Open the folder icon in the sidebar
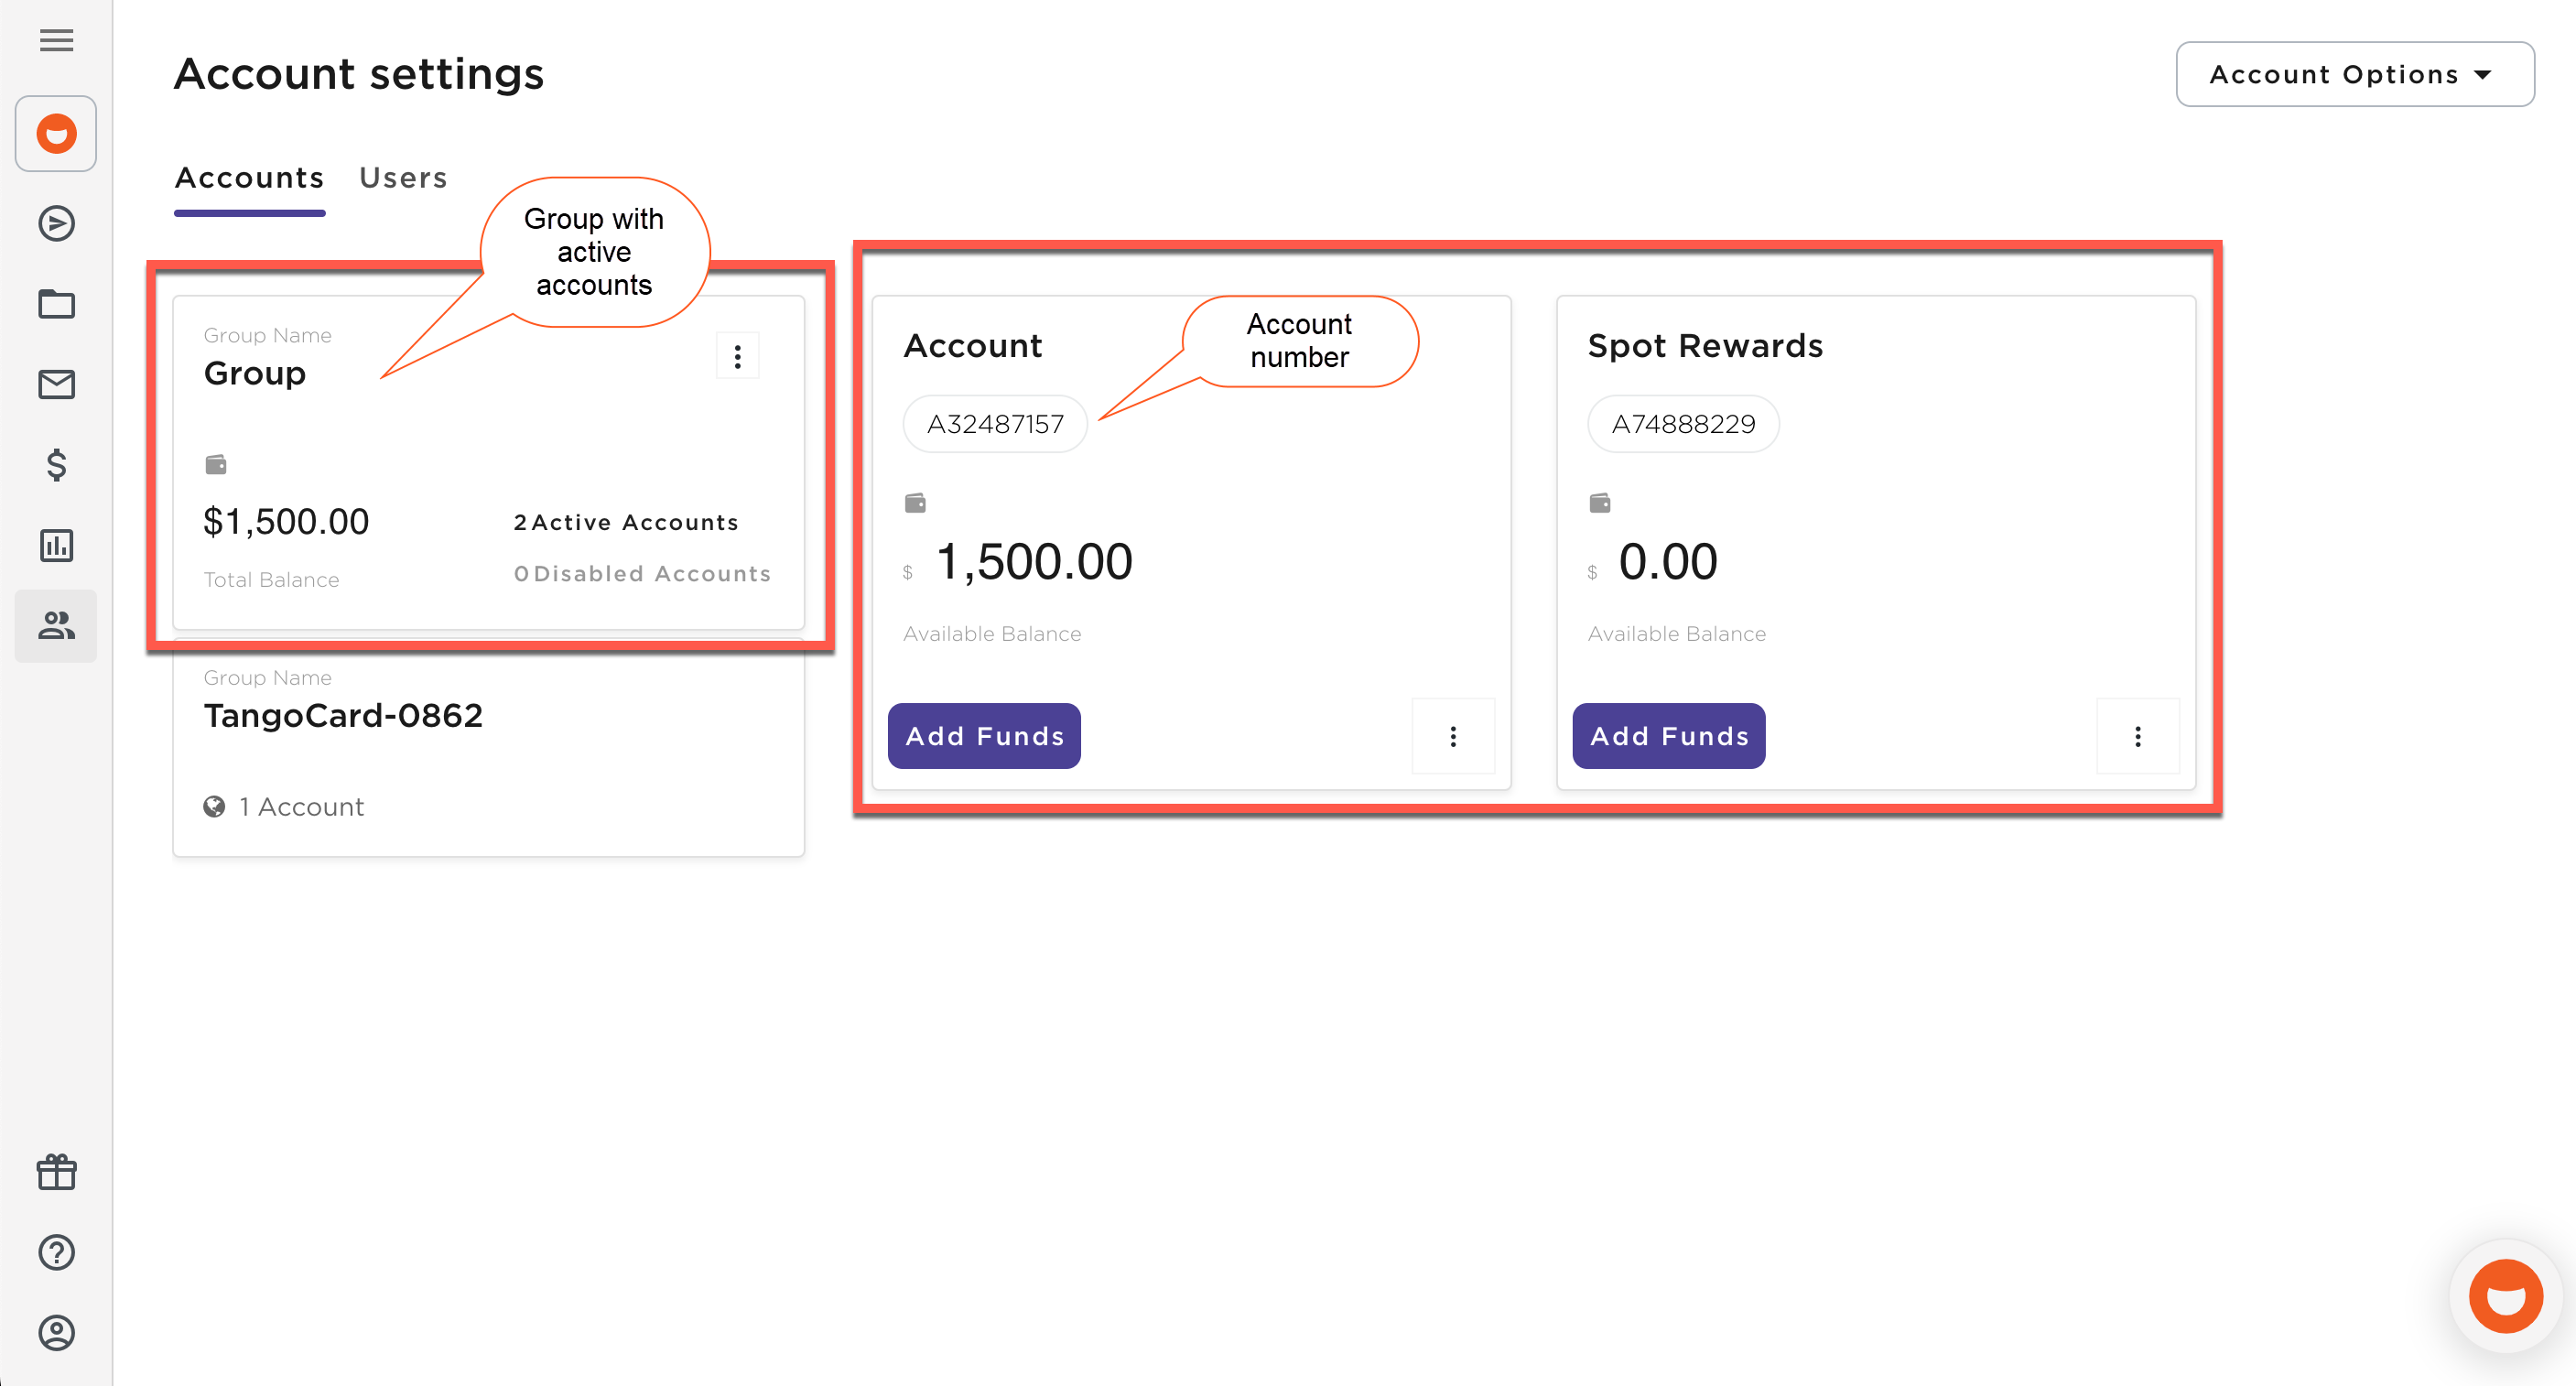 tap(56, 304)
